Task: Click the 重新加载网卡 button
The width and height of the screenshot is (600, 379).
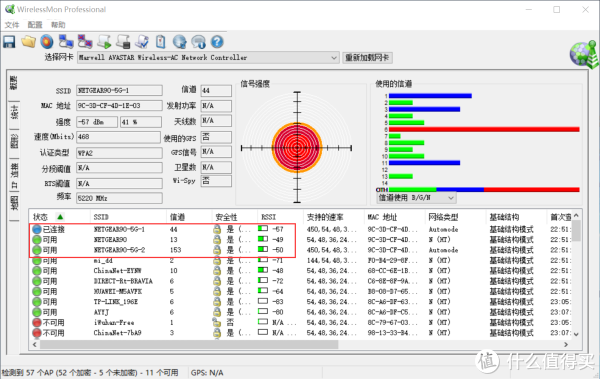Action: [x=367, y=58]
